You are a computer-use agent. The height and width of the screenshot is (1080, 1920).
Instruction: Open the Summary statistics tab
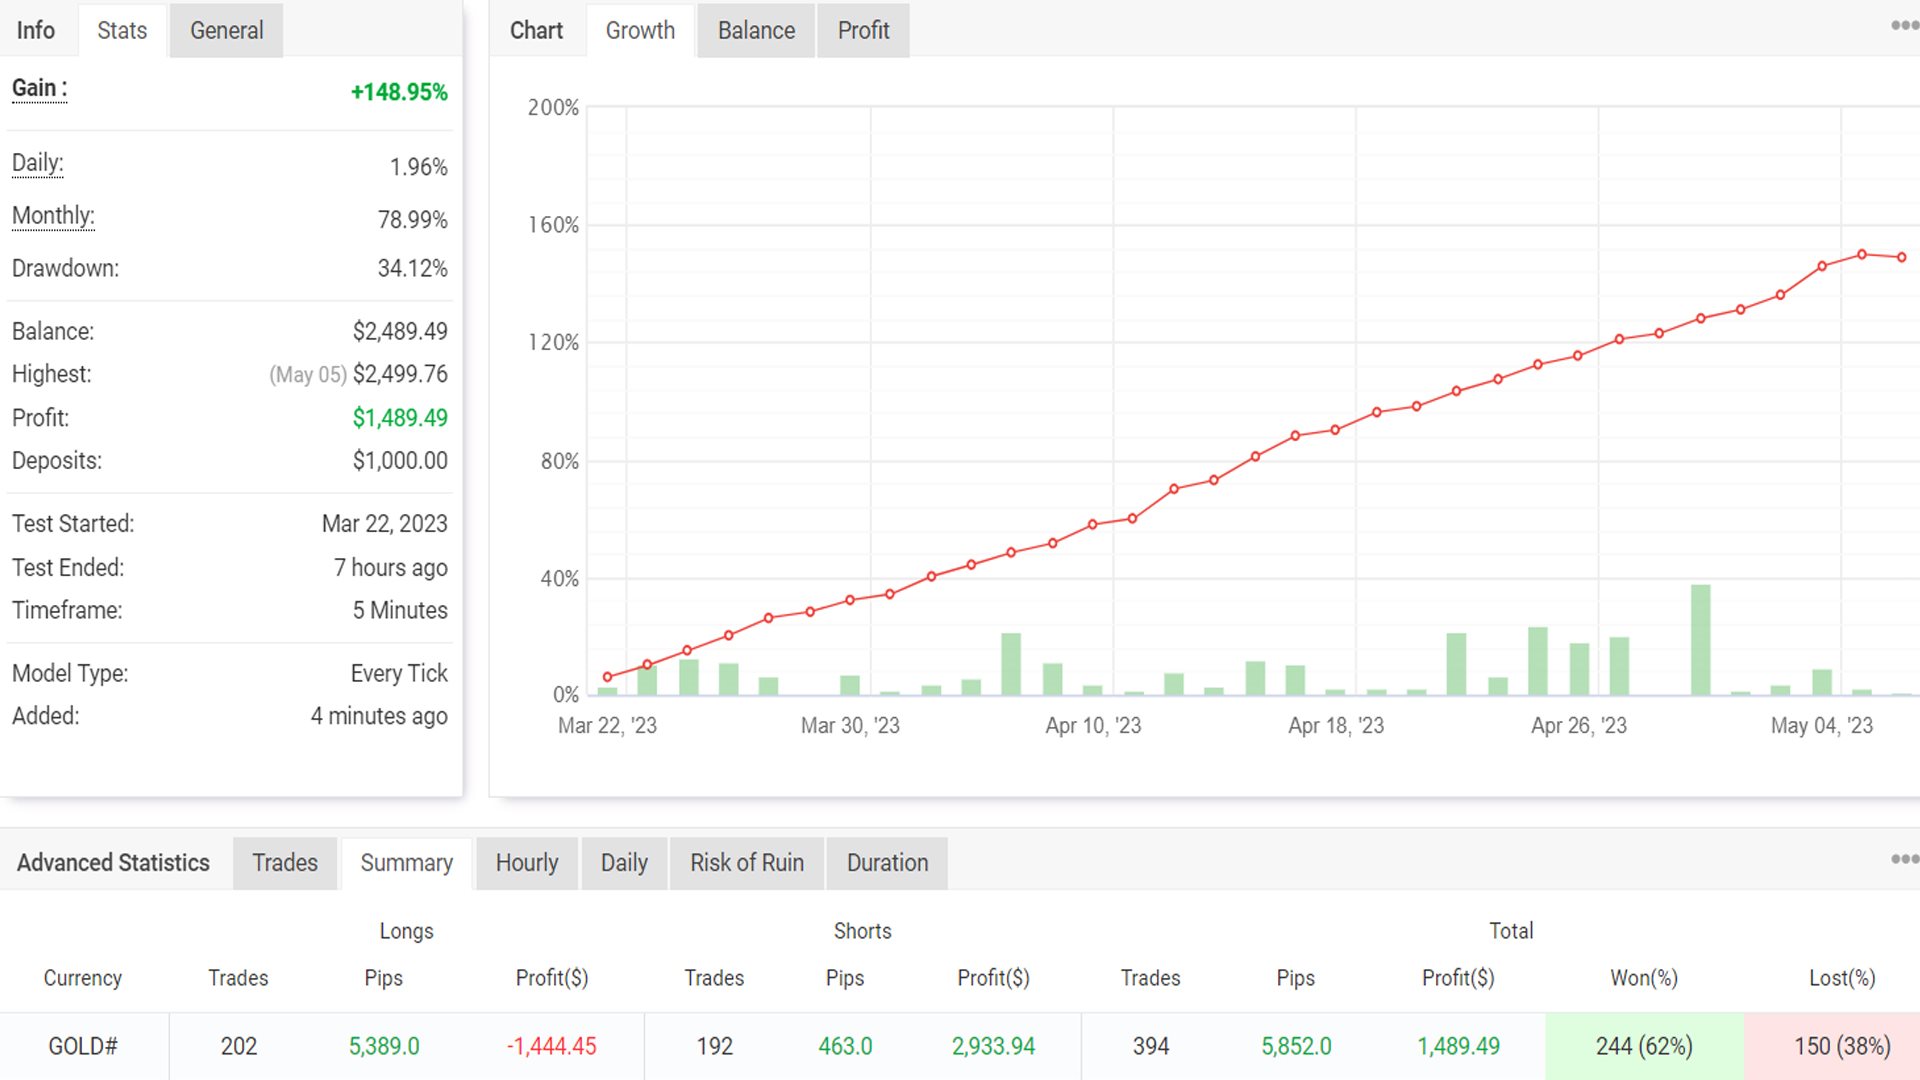point(406,863)
